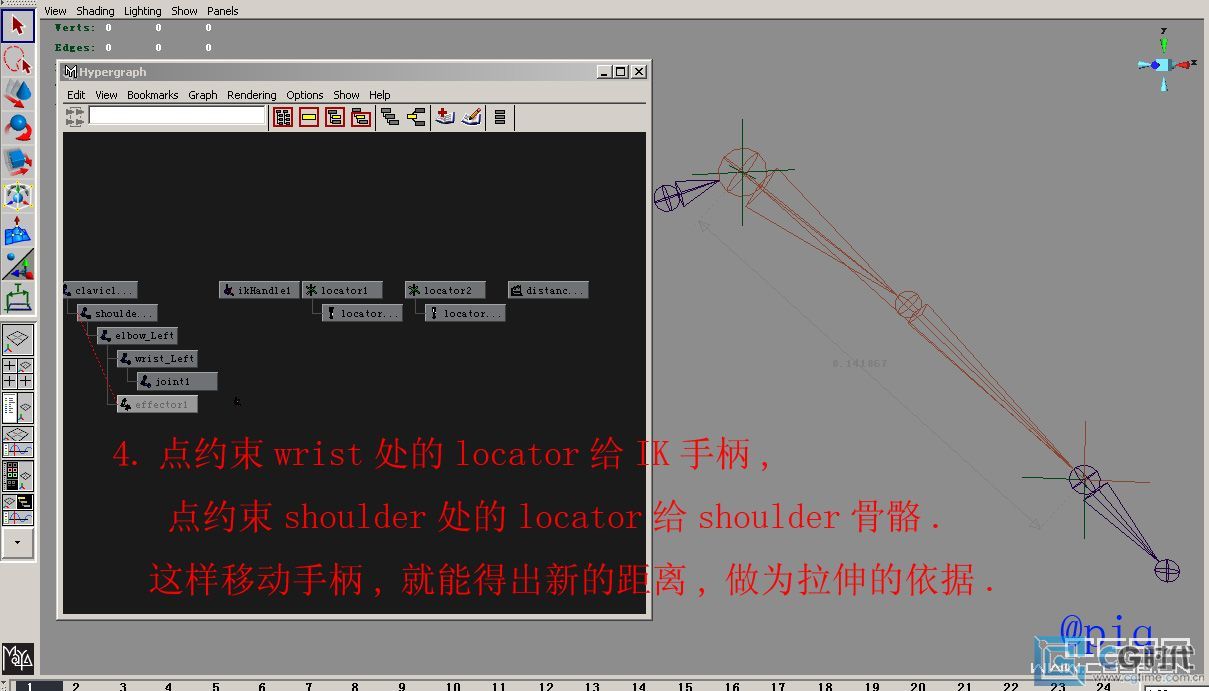Click Hypergraph name filter input field

[177, 116]
